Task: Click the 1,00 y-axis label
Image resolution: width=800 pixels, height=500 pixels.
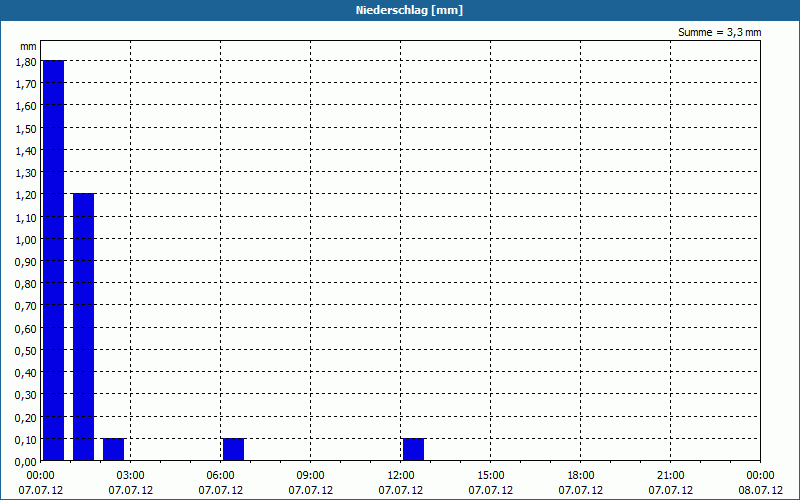Action: [26, 239]
